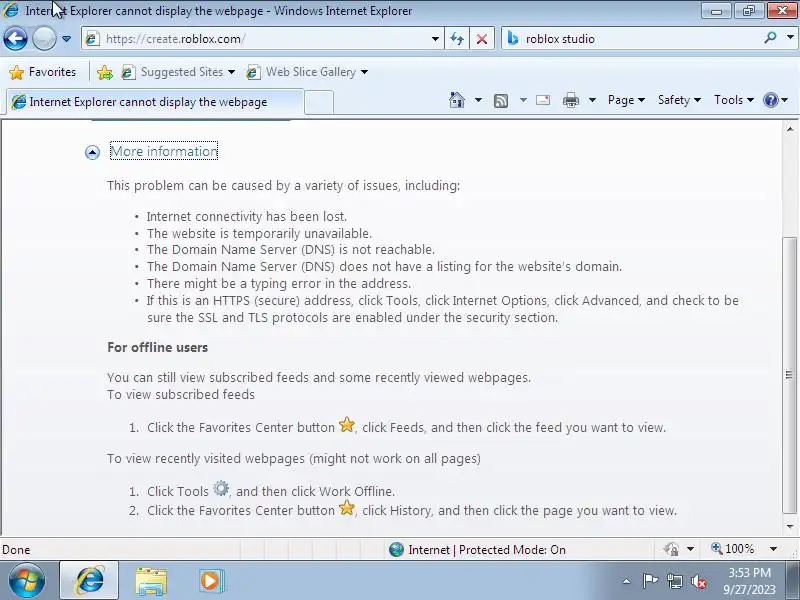Go to the Home page icon
The height and width of the screenshot is (600, 800).
pyautogui.click(x=457, y=100)
